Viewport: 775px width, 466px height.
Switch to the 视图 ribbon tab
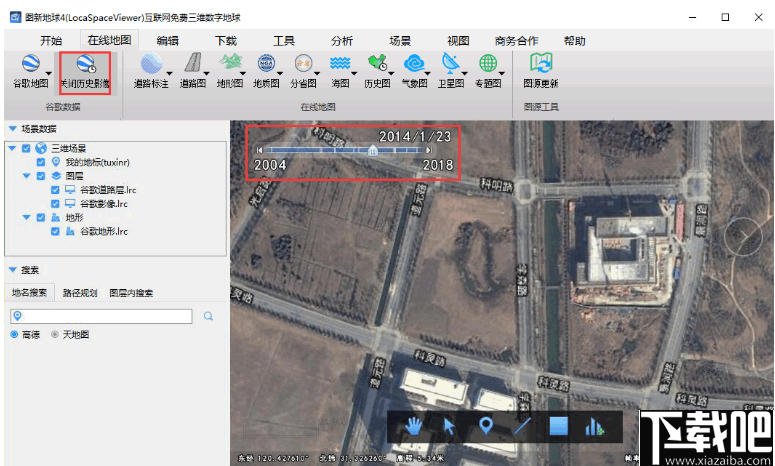(x=458, y=41)
